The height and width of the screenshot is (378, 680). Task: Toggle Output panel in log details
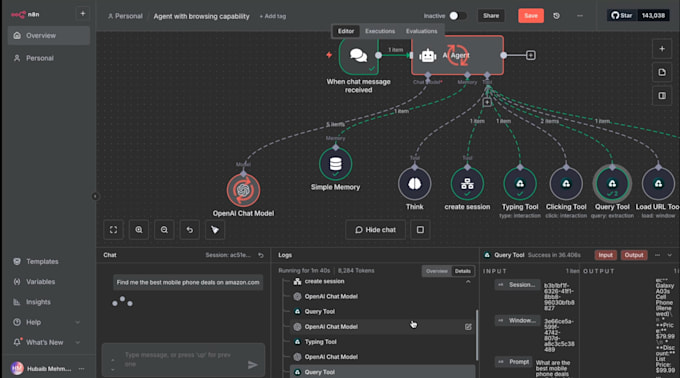click(x=634, y=255)
